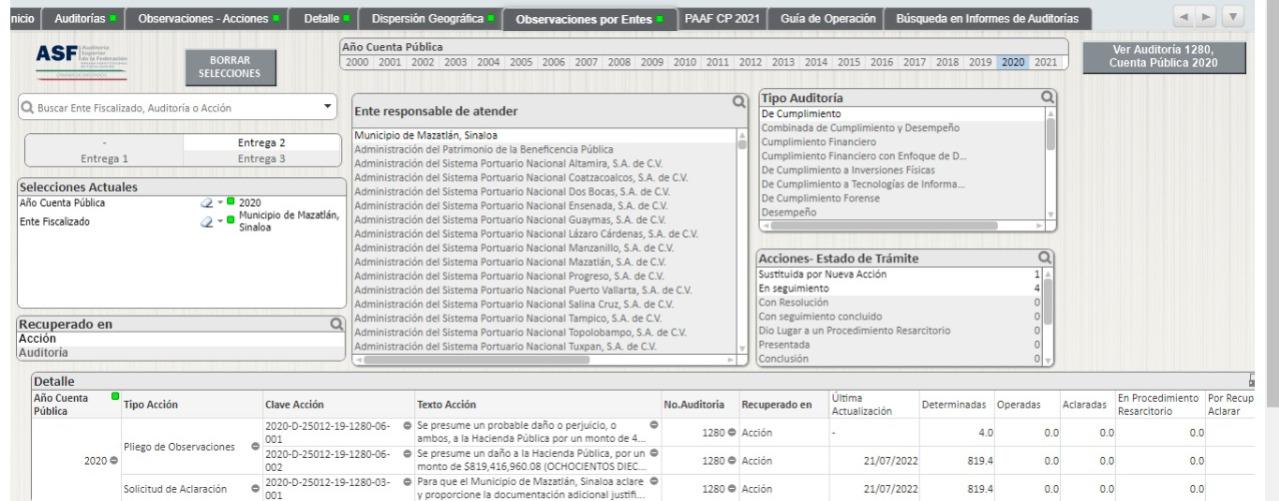The height and width of the screenshot is (501, 1279).
Task: Click magnifier in the Buscar Ente Fiscalizado box
Action: 27,107
